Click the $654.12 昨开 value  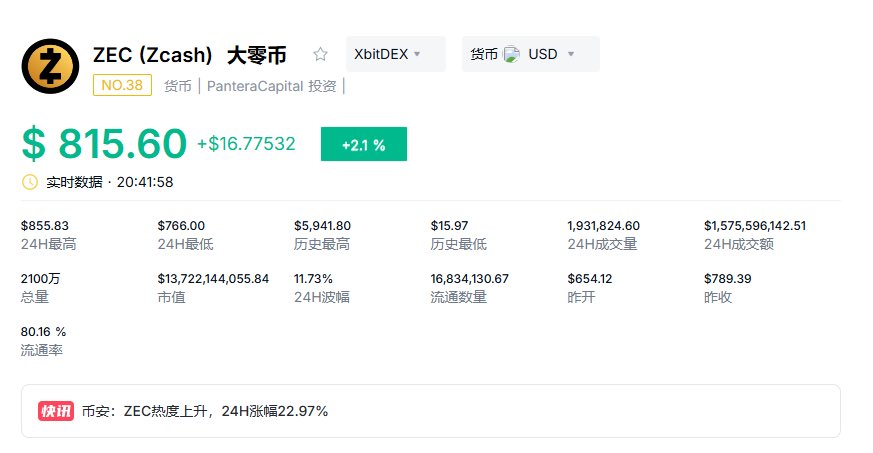coord(590,278)
